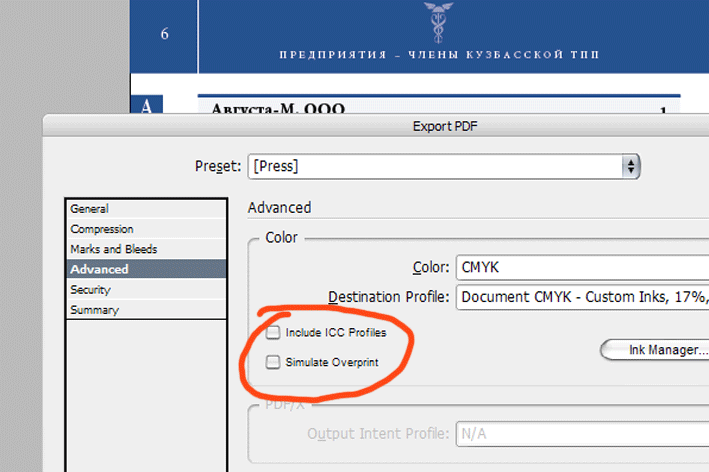Show the Summary section
The image size is (709, 472).
(146, 310)
